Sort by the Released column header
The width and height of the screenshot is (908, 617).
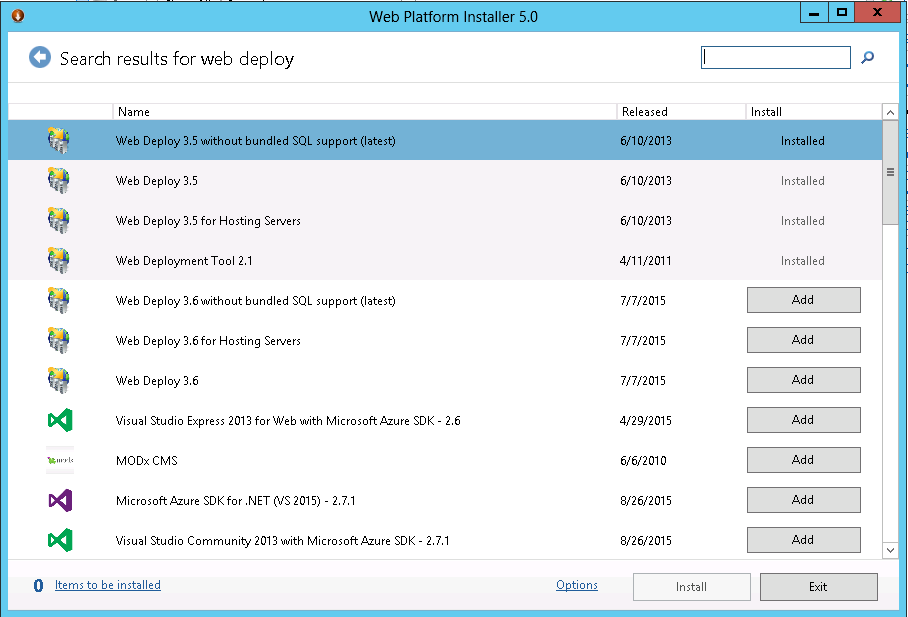point(682,112)
